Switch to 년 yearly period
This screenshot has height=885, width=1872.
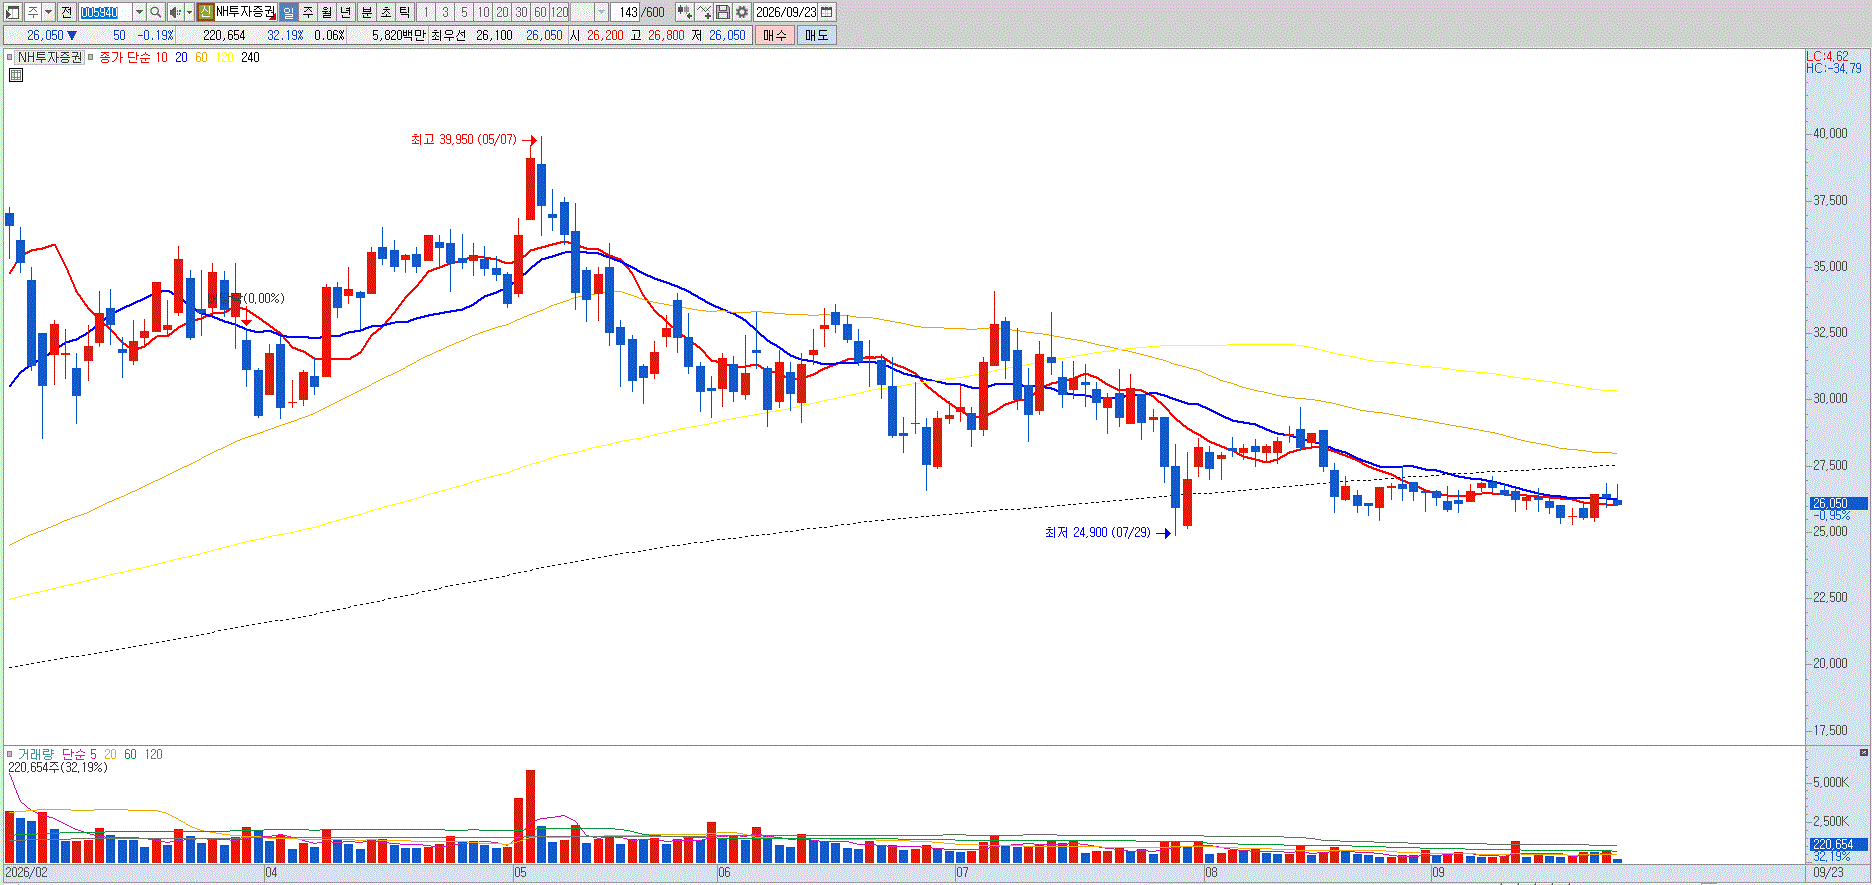[346, 12]
